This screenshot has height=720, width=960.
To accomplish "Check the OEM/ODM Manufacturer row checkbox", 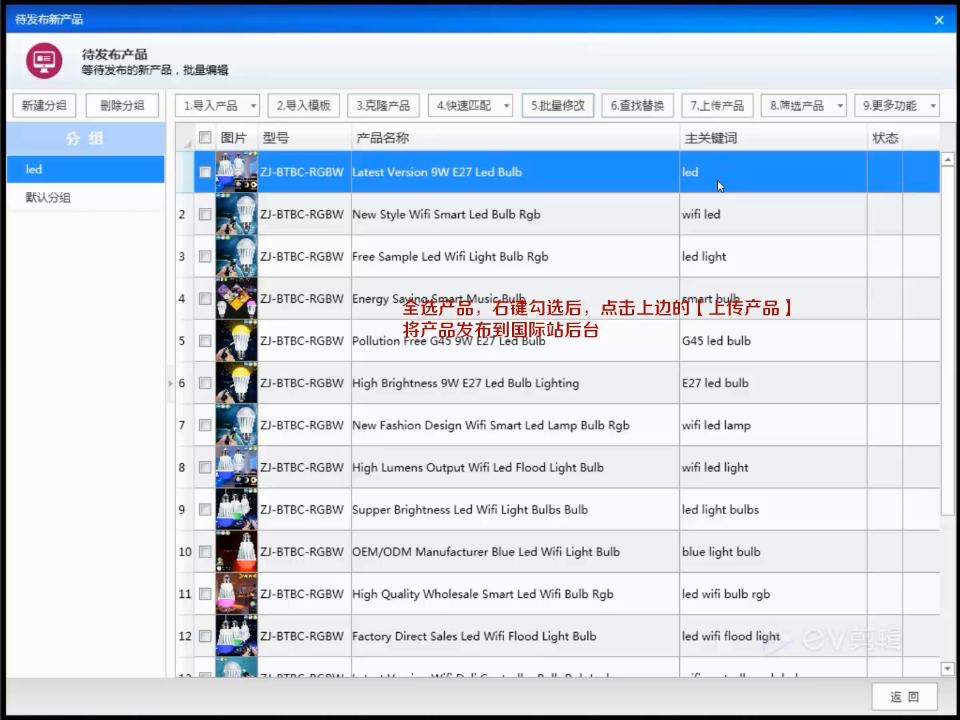I will click(x=205, y=552).
